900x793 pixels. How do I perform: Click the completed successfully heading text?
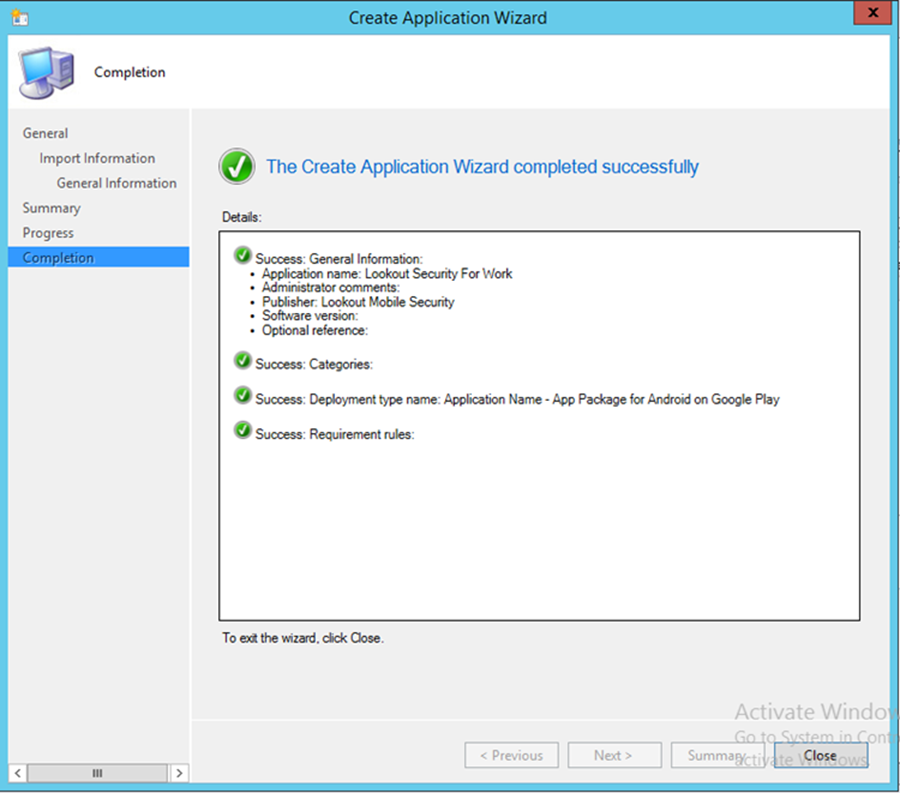click(482, 167)
